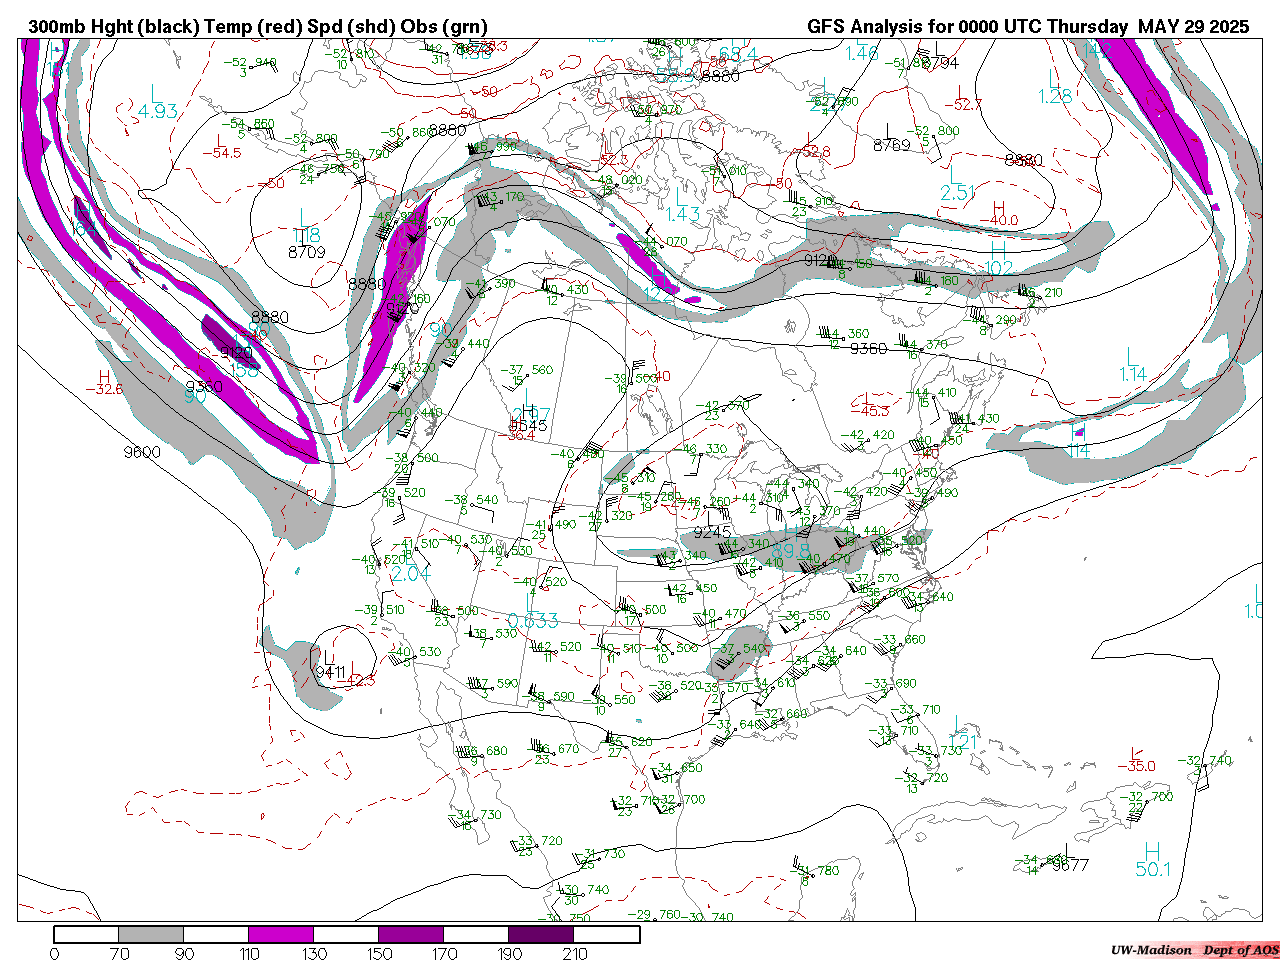Choose the darkest 190–210 colorbar segment
The height and width of the screenshot is (960, 1280).
click(x=541, y=934)
